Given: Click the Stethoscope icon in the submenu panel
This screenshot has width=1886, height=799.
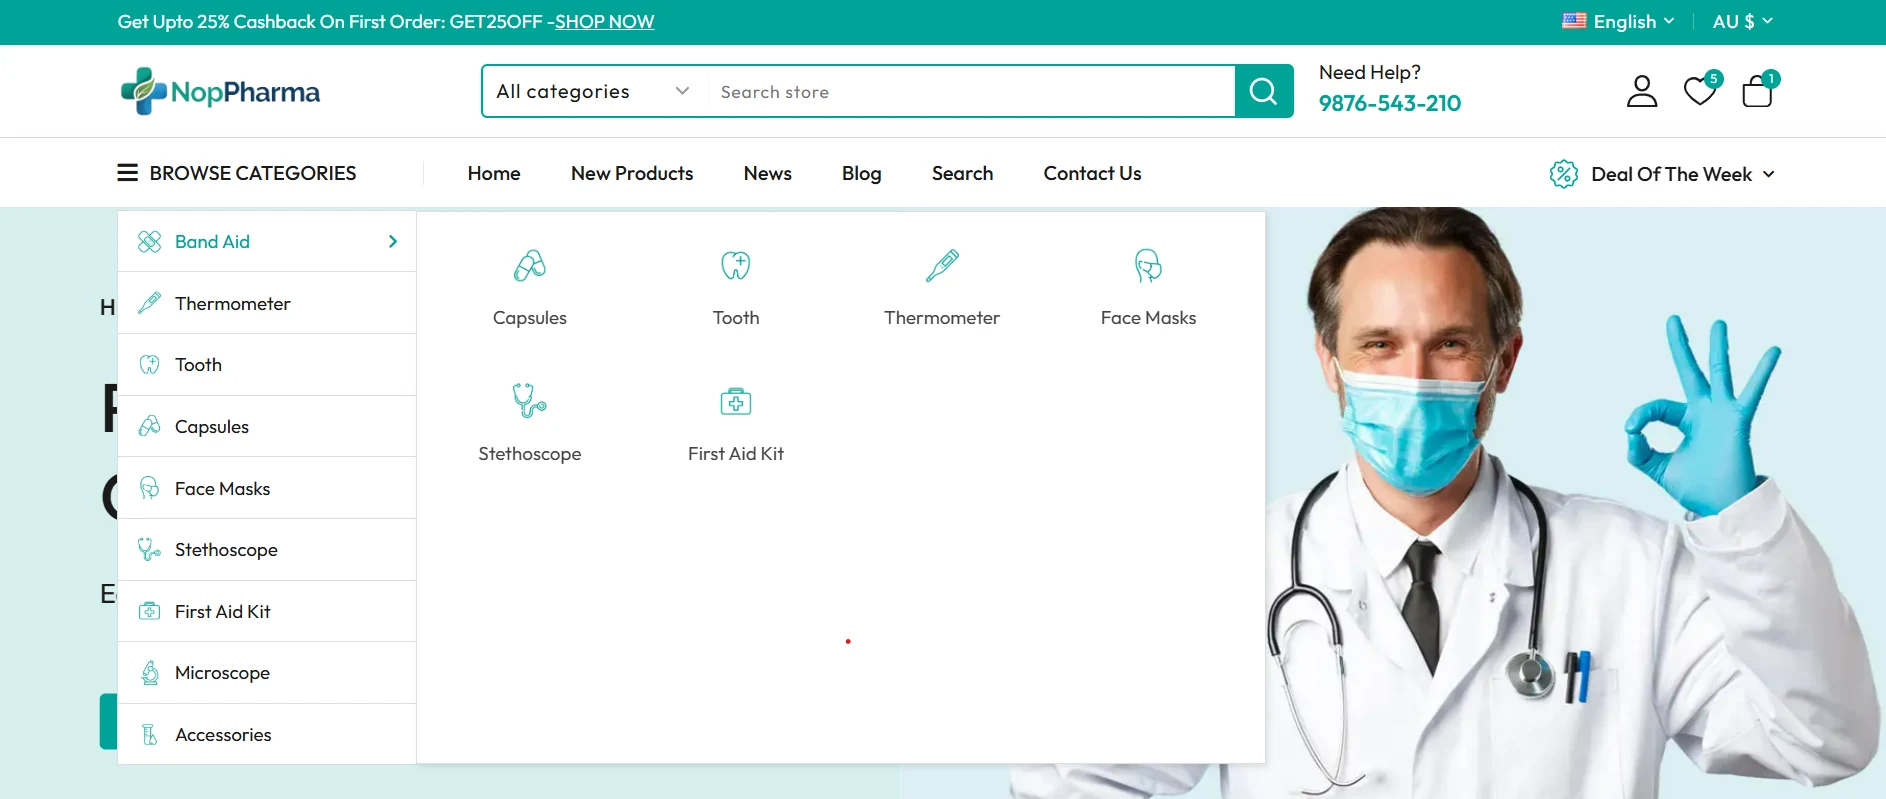Looking at the screenshot, I should [529, 401].
